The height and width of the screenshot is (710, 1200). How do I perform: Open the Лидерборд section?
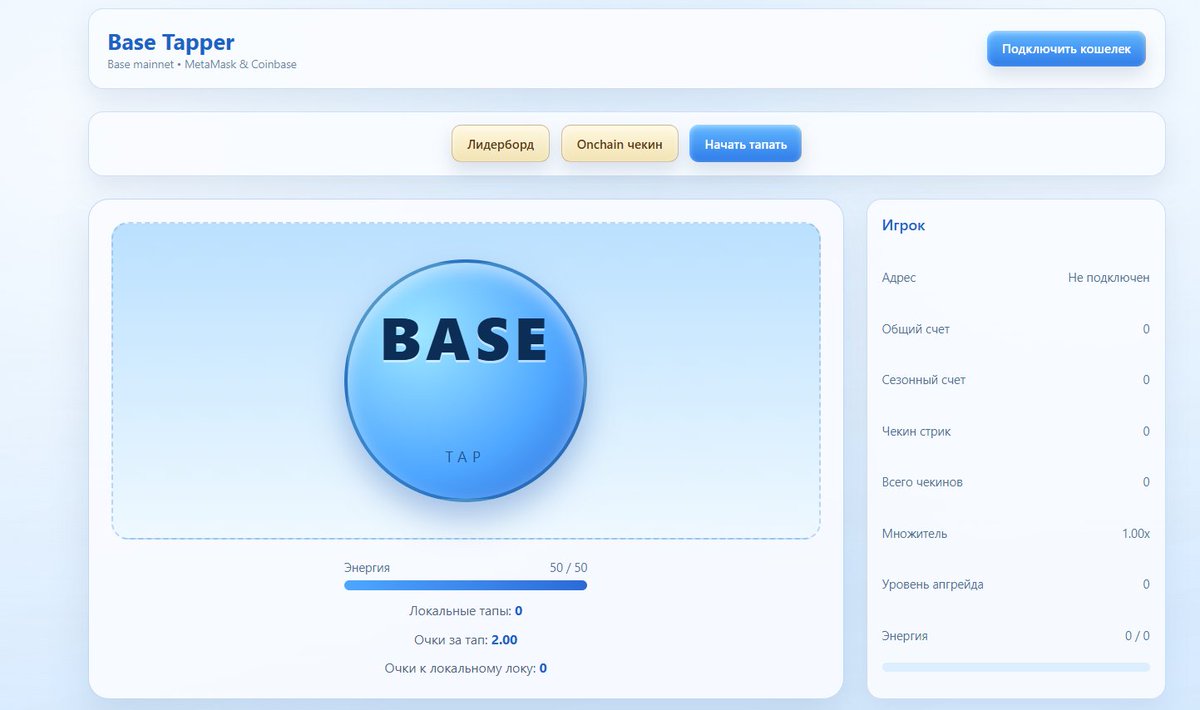[x=500, y=144]
